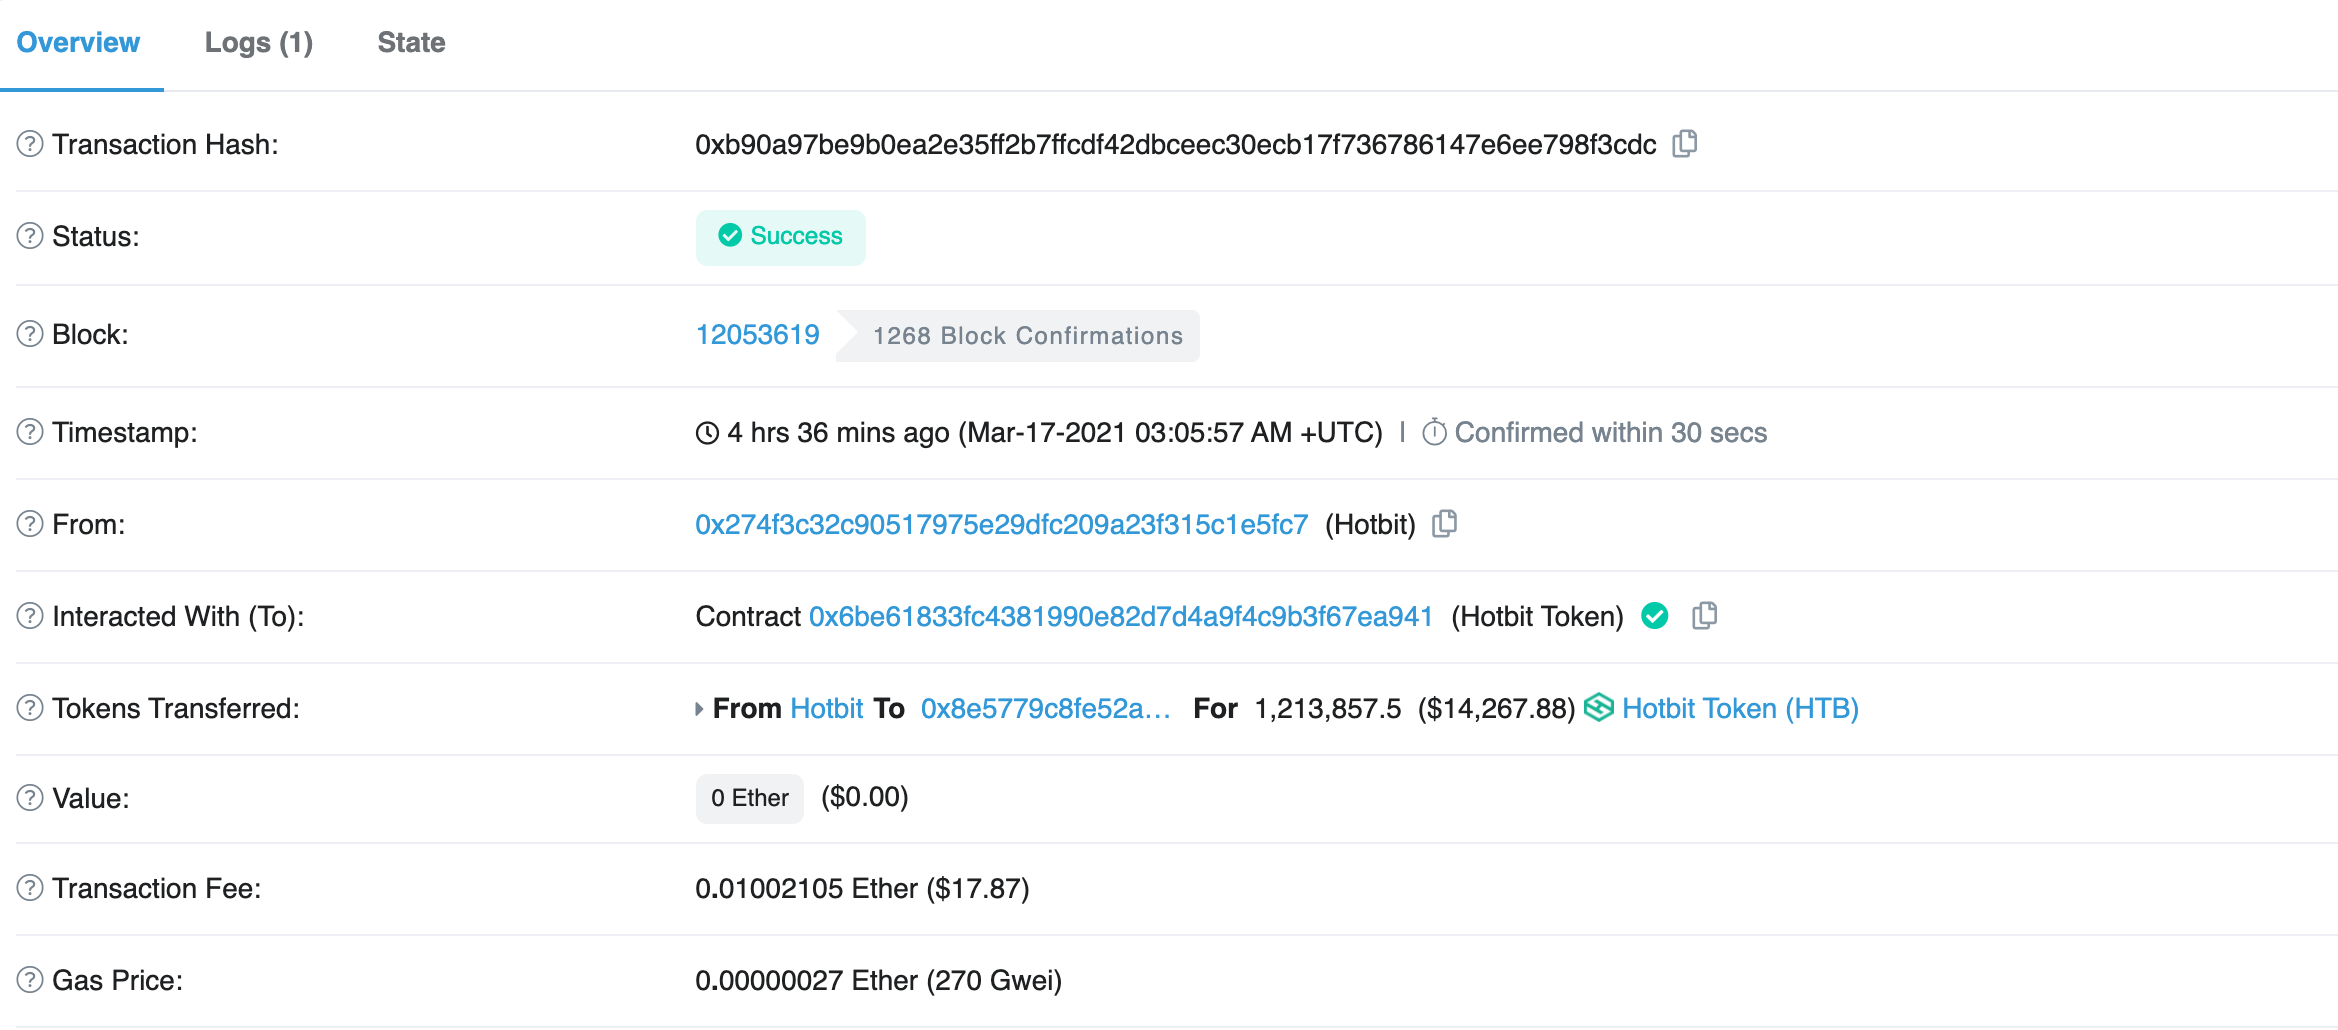Click help icon next to Block
Screen dimensions: 2338x1030
[30, 334]
